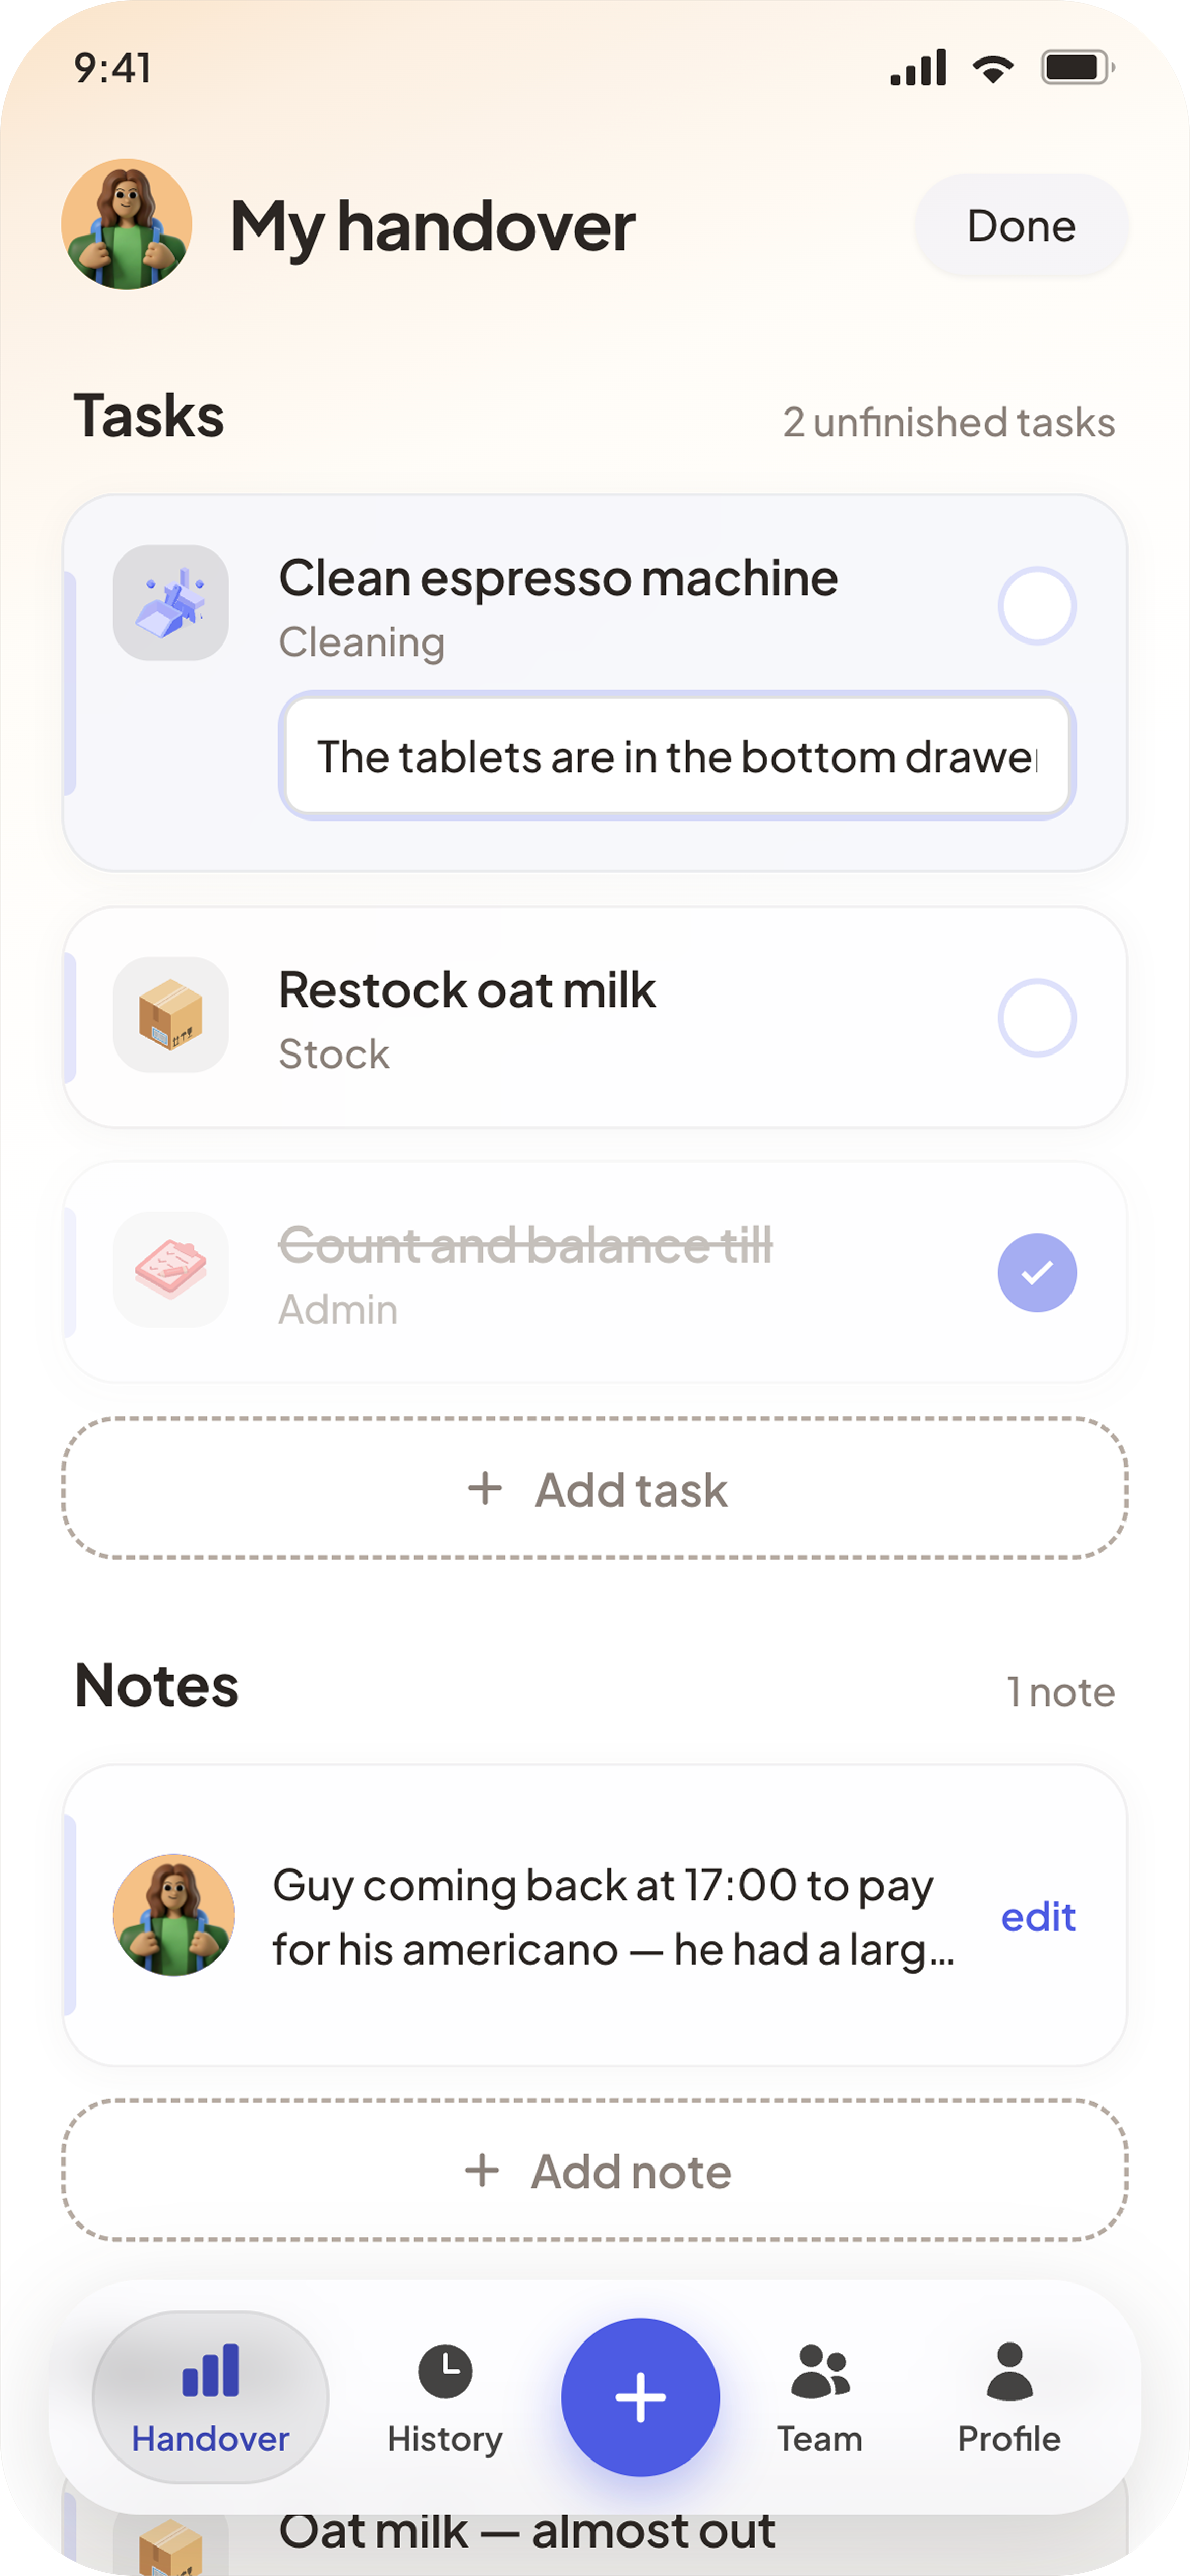The height and width of the screenshot is (2576, 1190).
Task: Tap the Add note button
Action: click(x=595, y=2170)
